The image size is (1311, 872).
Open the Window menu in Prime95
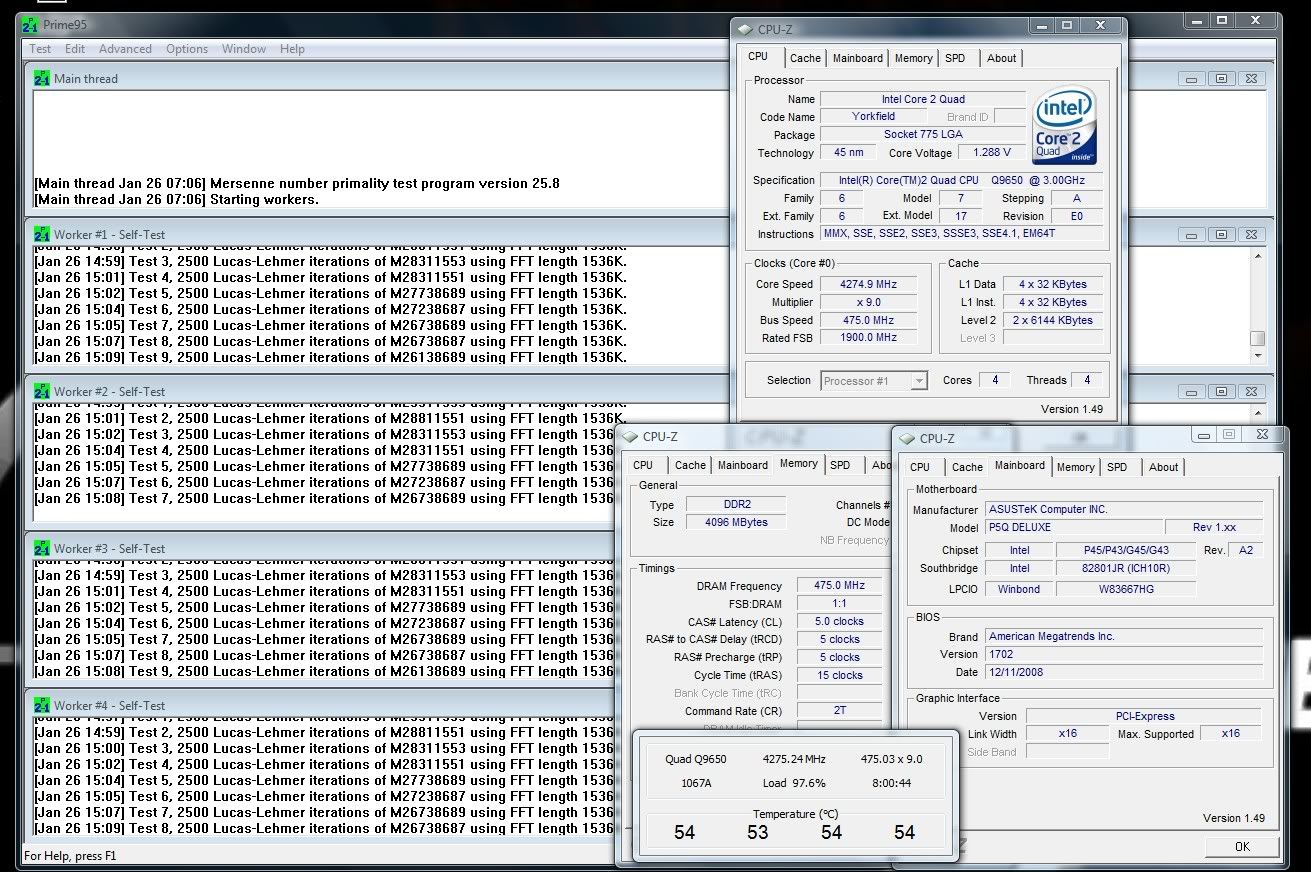pos(244,48)
